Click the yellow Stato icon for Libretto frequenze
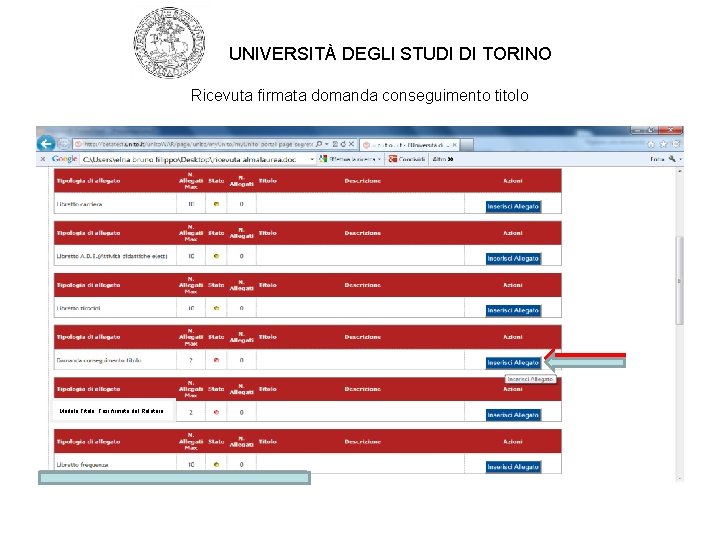The height and width of the screenshot is (540, 720). tap(216, 465)
